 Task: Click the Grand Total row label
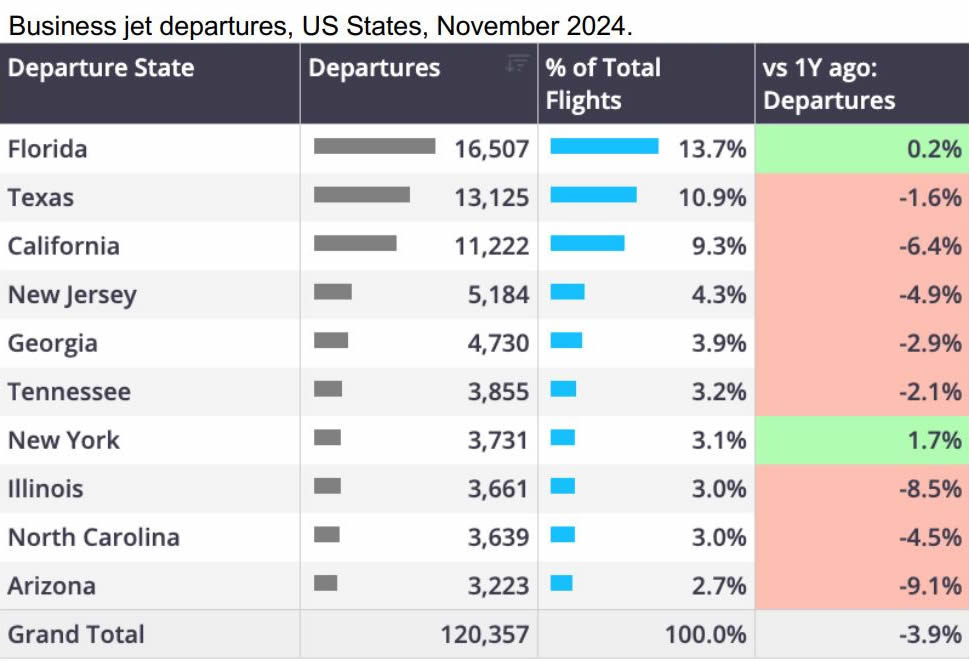tap(76, 634)
